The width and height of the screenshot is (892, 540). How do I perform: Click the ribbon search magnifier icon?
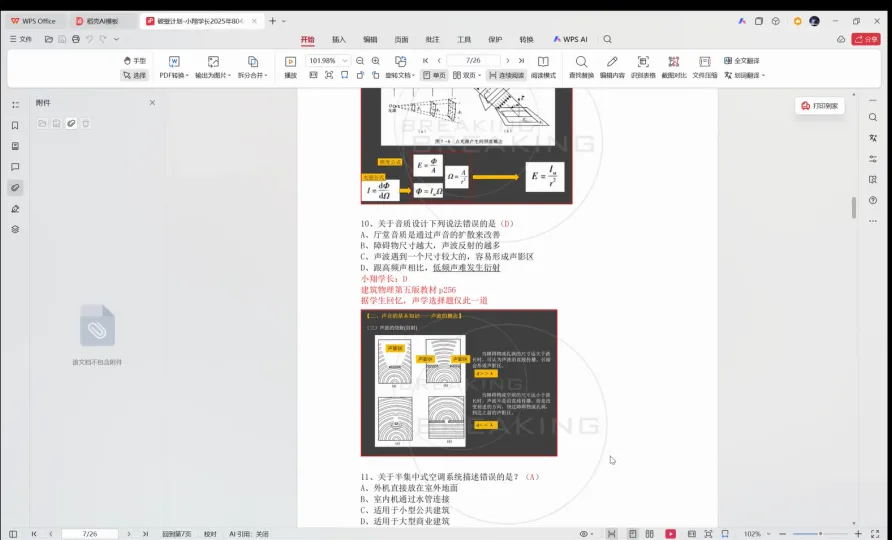608,39
